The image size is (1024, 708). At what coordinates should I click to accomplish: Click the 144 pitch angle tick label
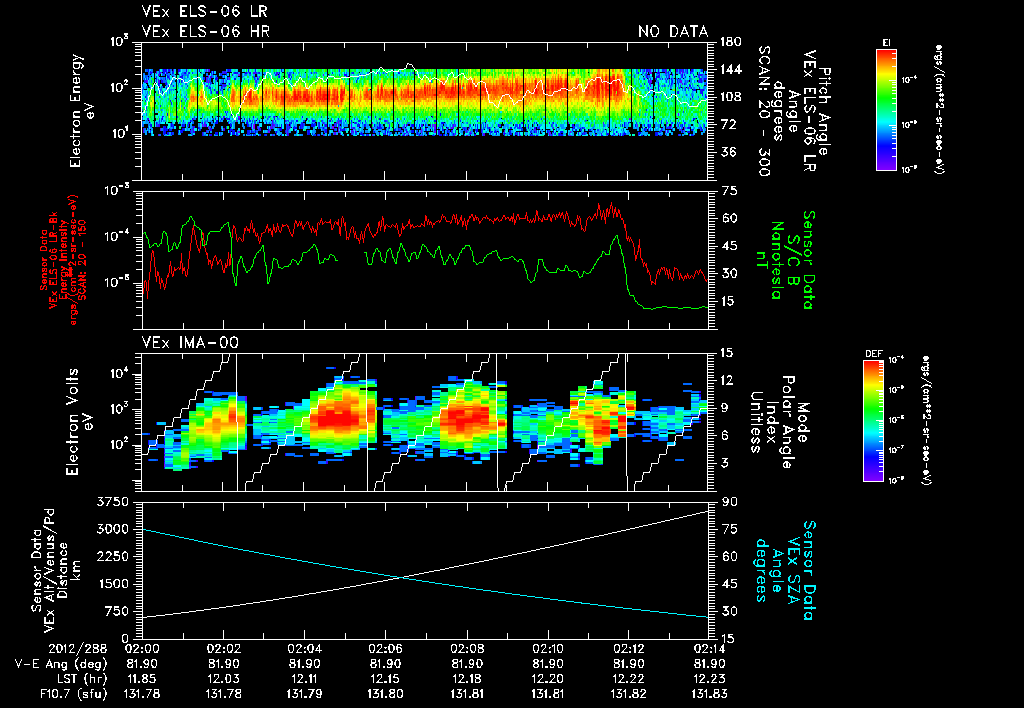(730, 69)
